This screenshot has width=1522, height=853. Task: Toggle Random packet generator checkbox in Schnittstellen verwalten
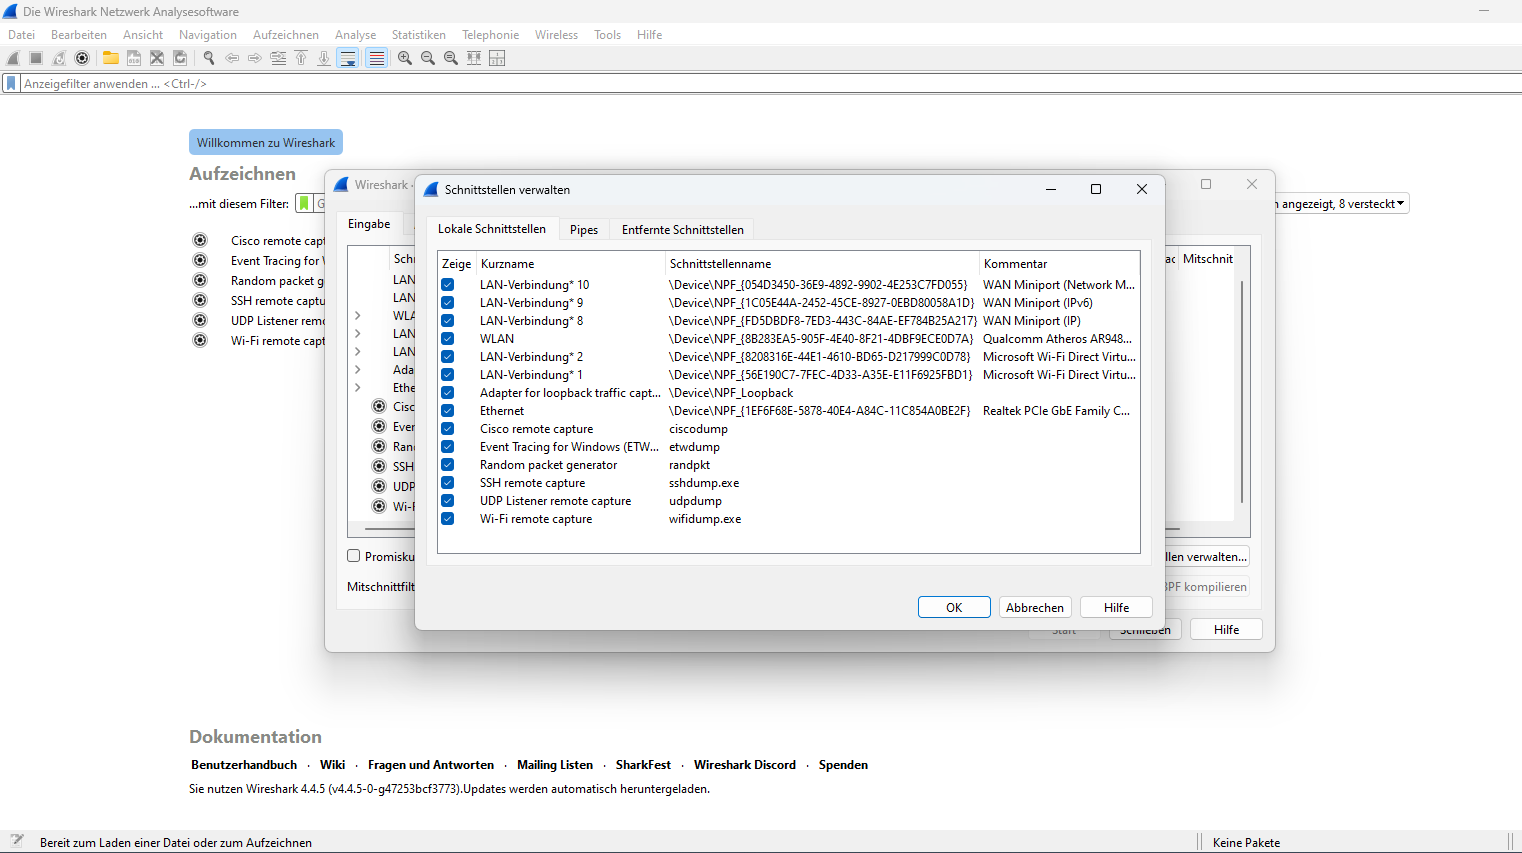pyautogui.click(x=447, y=465)
